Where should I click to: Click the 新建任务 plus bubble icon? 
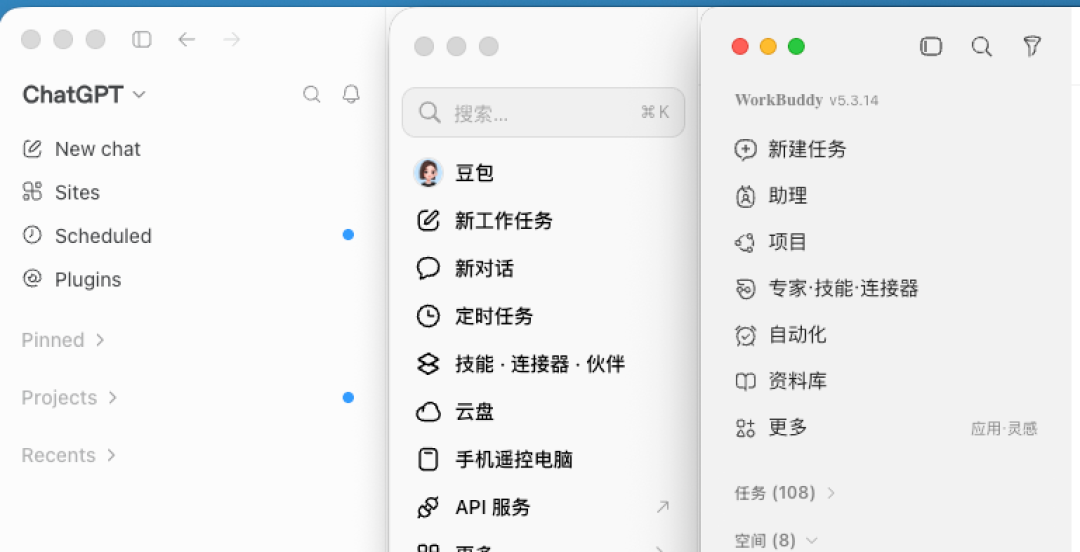(x=745, y=150)
